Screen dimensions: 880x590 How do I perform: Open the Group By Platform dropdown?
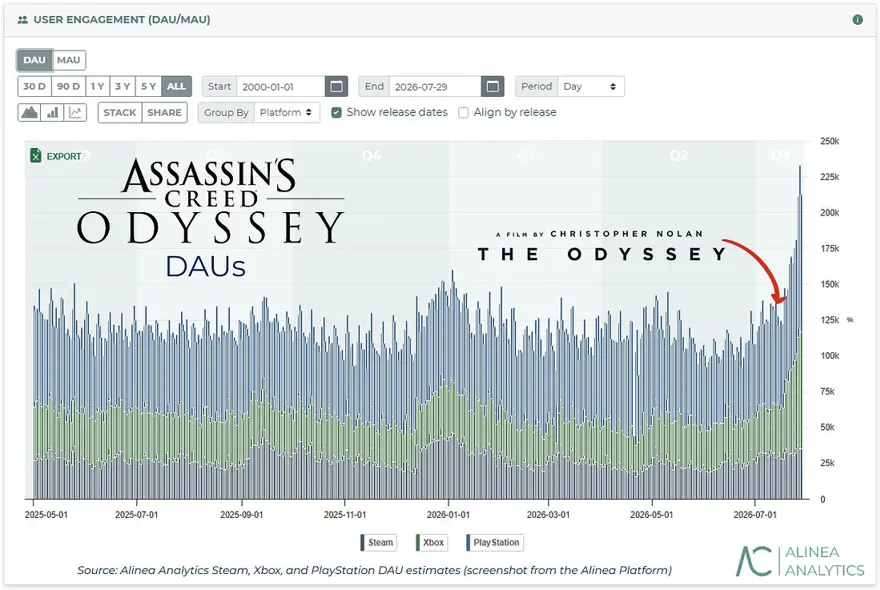point(286,112)
